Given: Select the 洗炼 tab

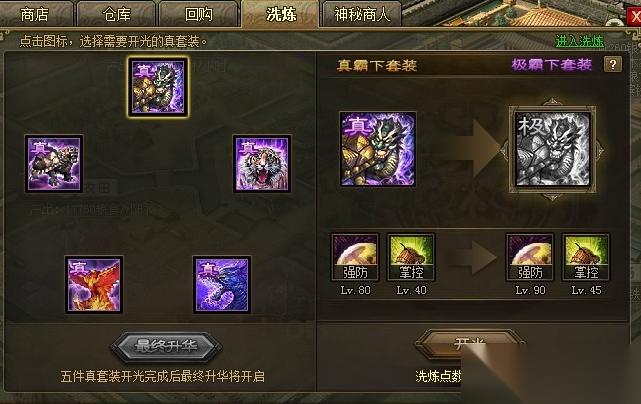Looking at the screenshot, I should 280,14.
